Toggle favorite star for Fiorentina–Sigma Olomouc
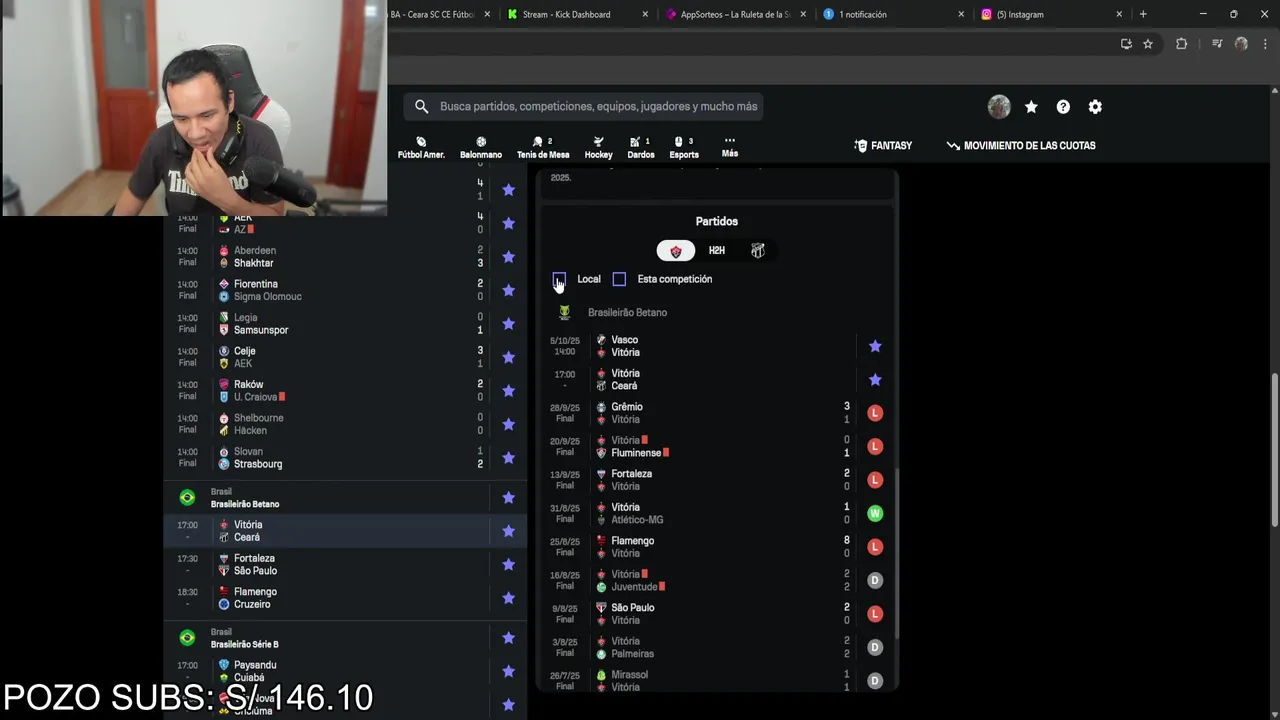Screen dimensions: 1280x720 pyautogui.click(x=508, y=290)
